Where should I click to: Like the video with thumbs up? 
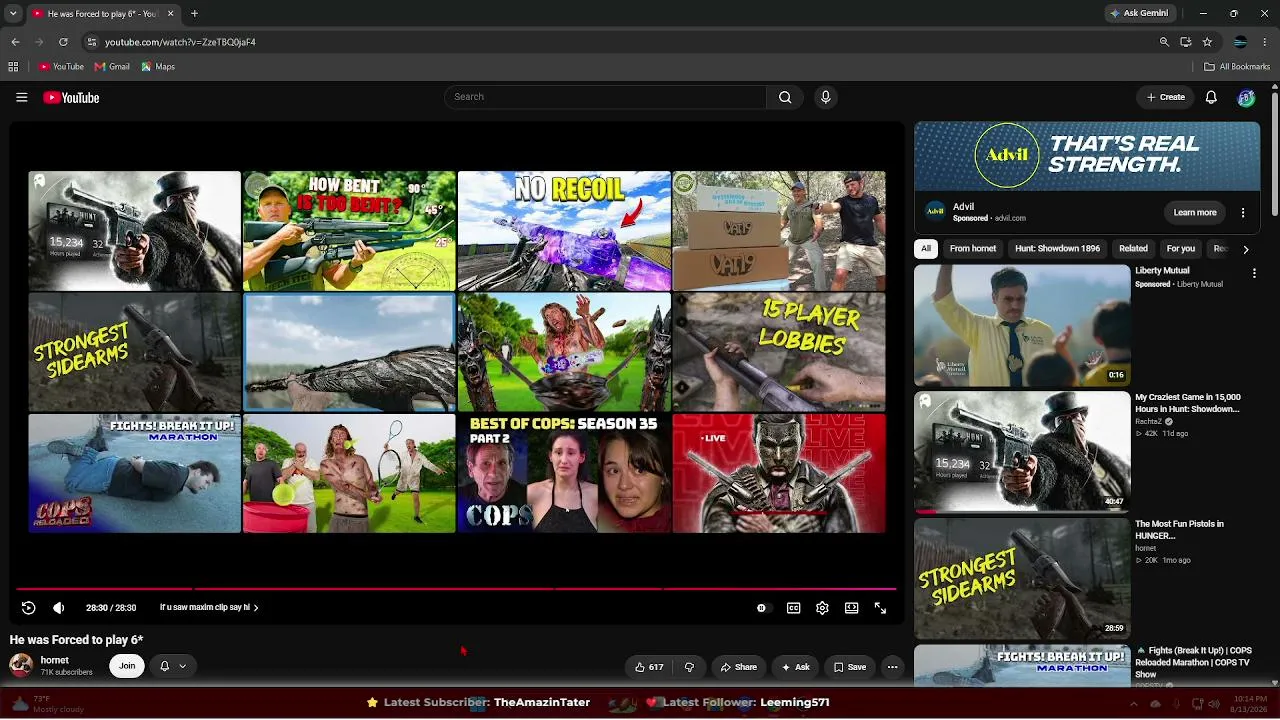tap(649, 667)
